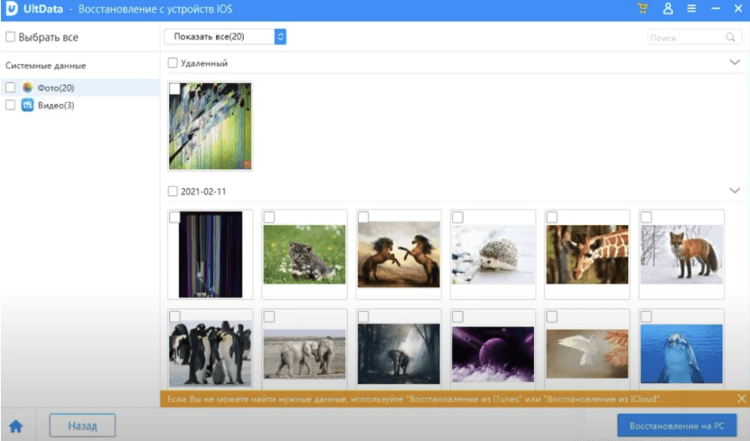Go to the home screen icon
The width and height of the screenshot is (750, 441).
pos(16,426)
